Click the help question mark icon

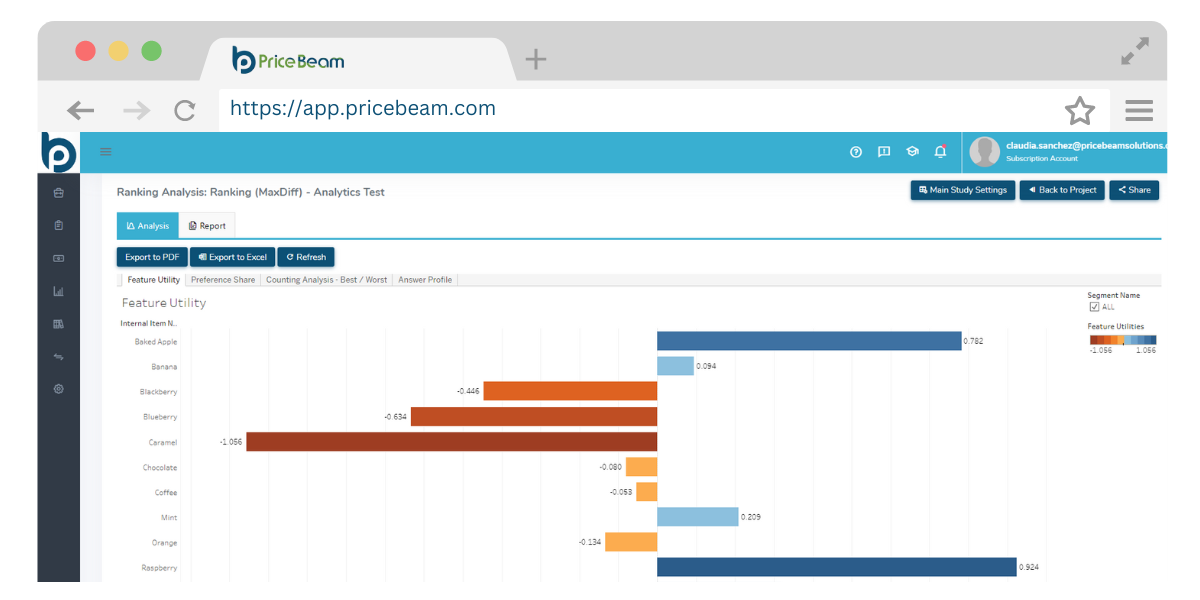click(856, 152)
